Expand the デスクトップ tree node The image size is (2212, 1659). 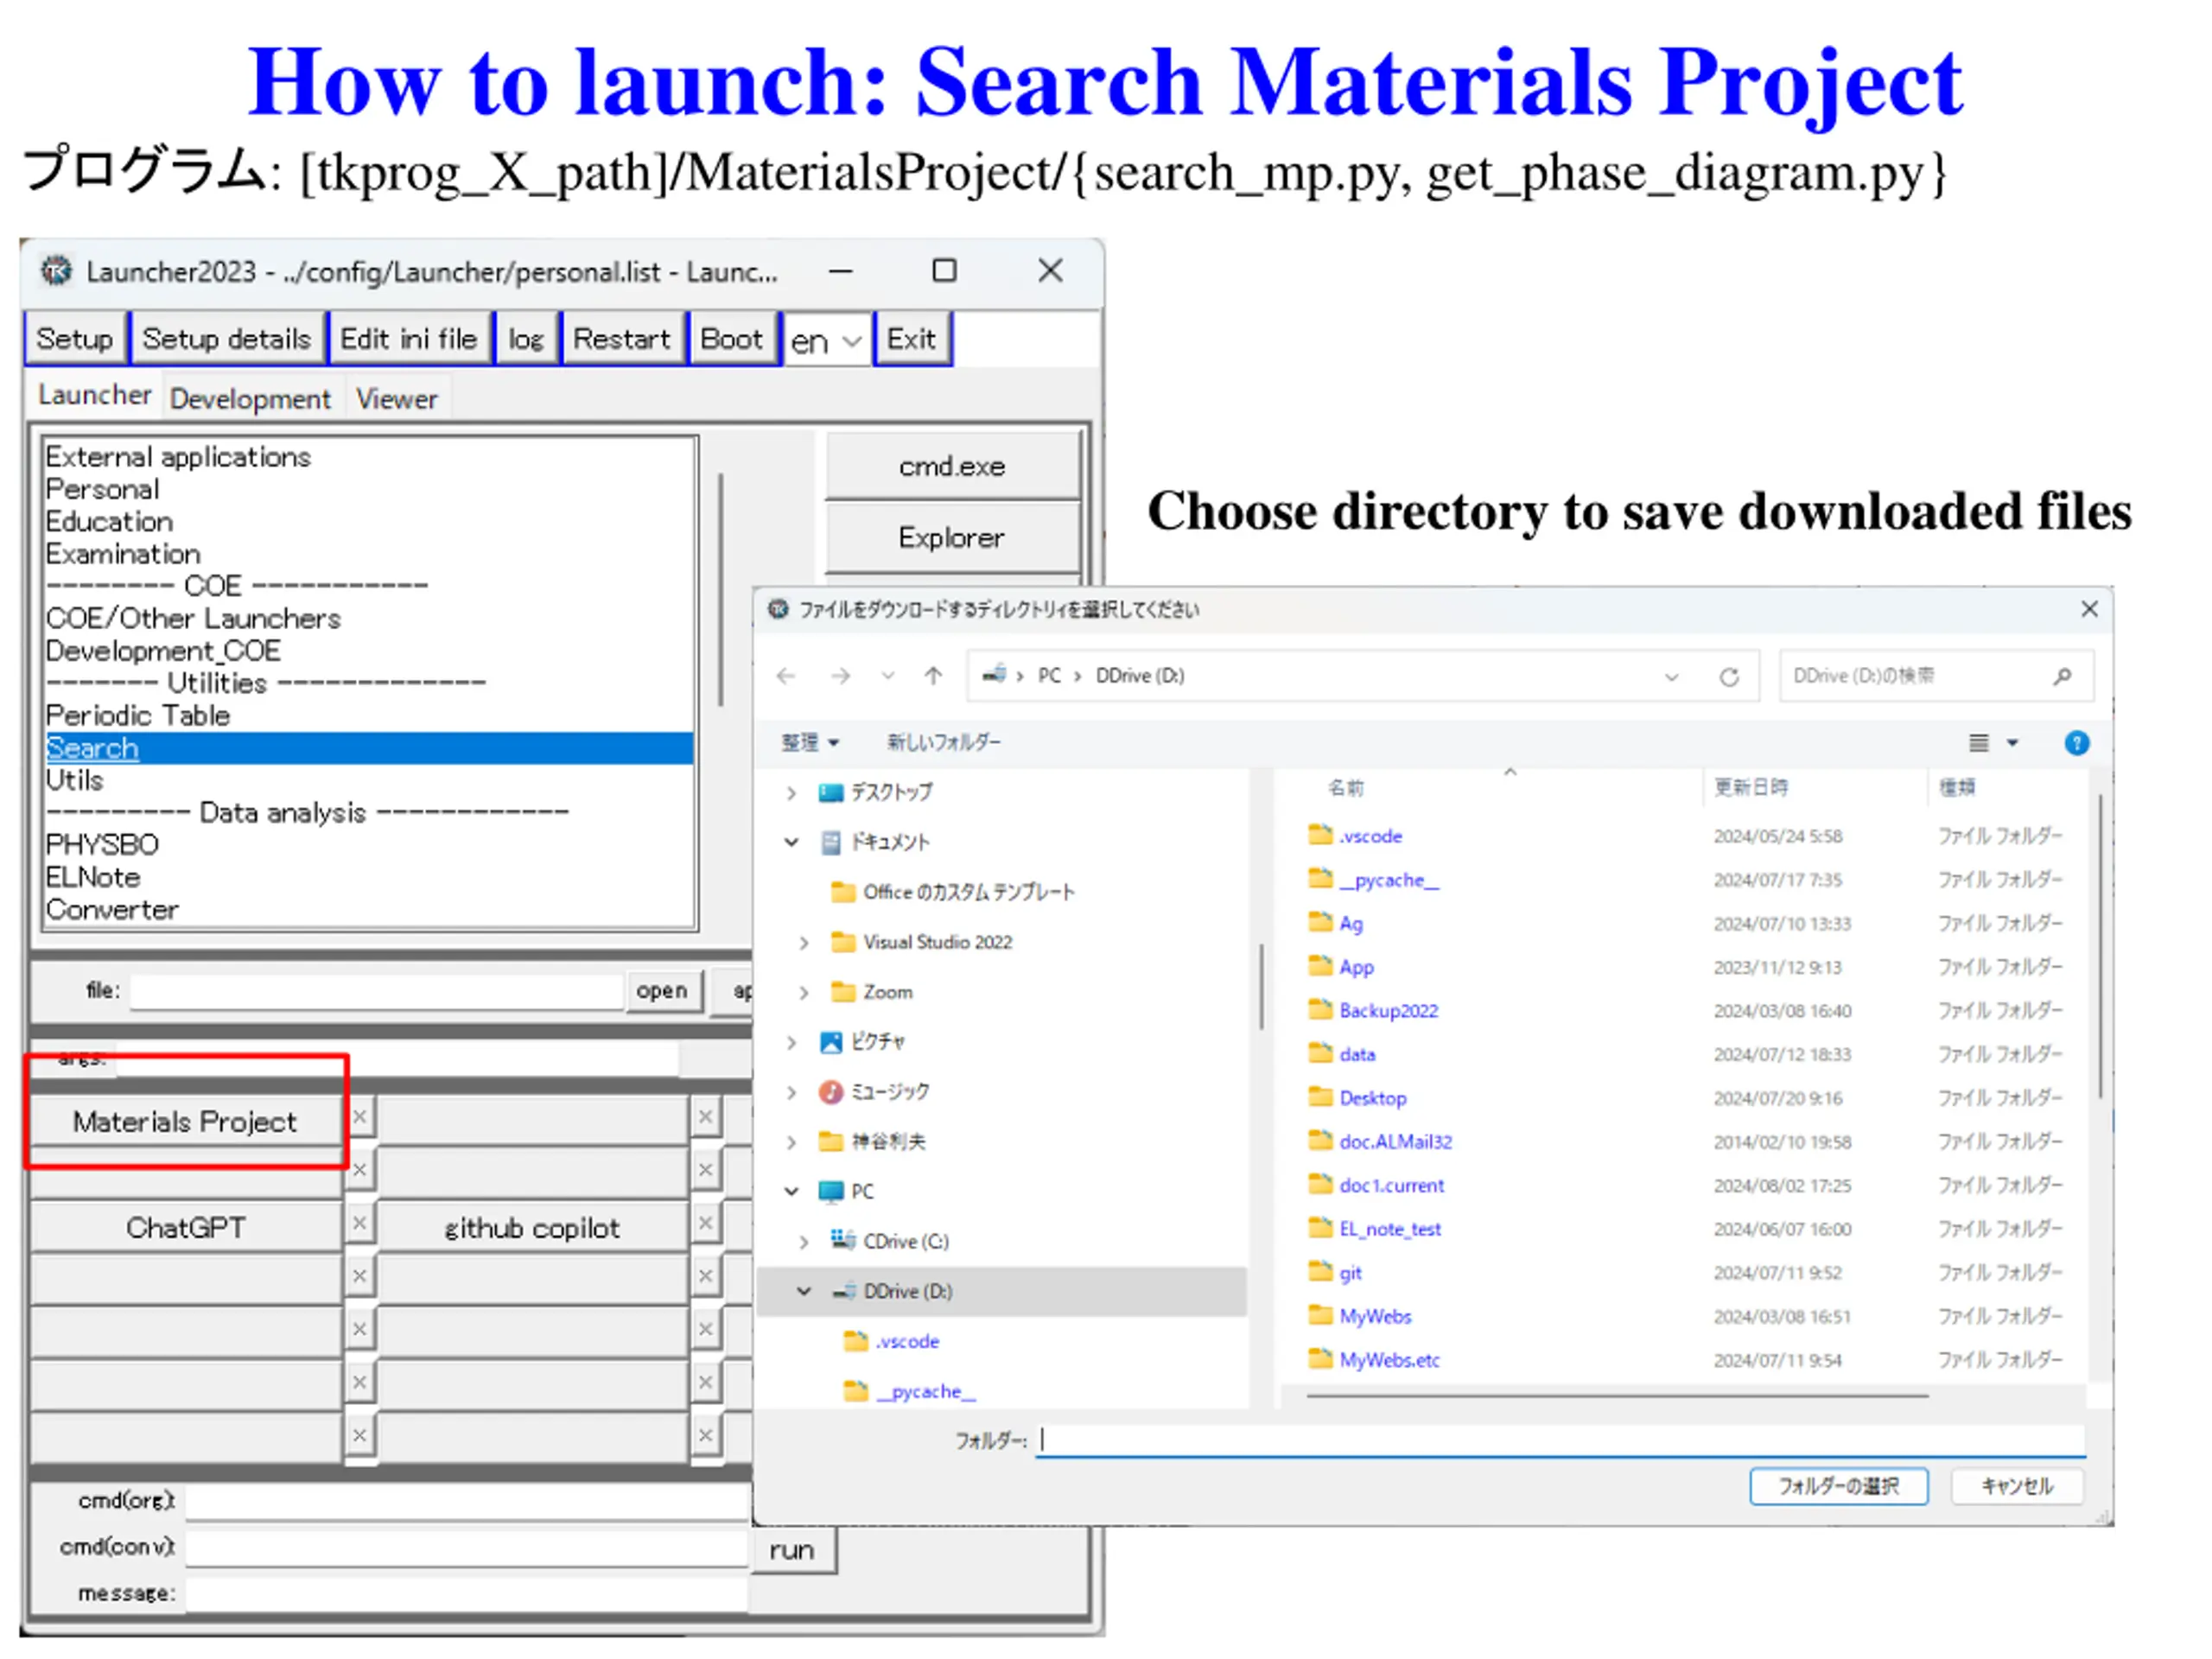[791, 793]
